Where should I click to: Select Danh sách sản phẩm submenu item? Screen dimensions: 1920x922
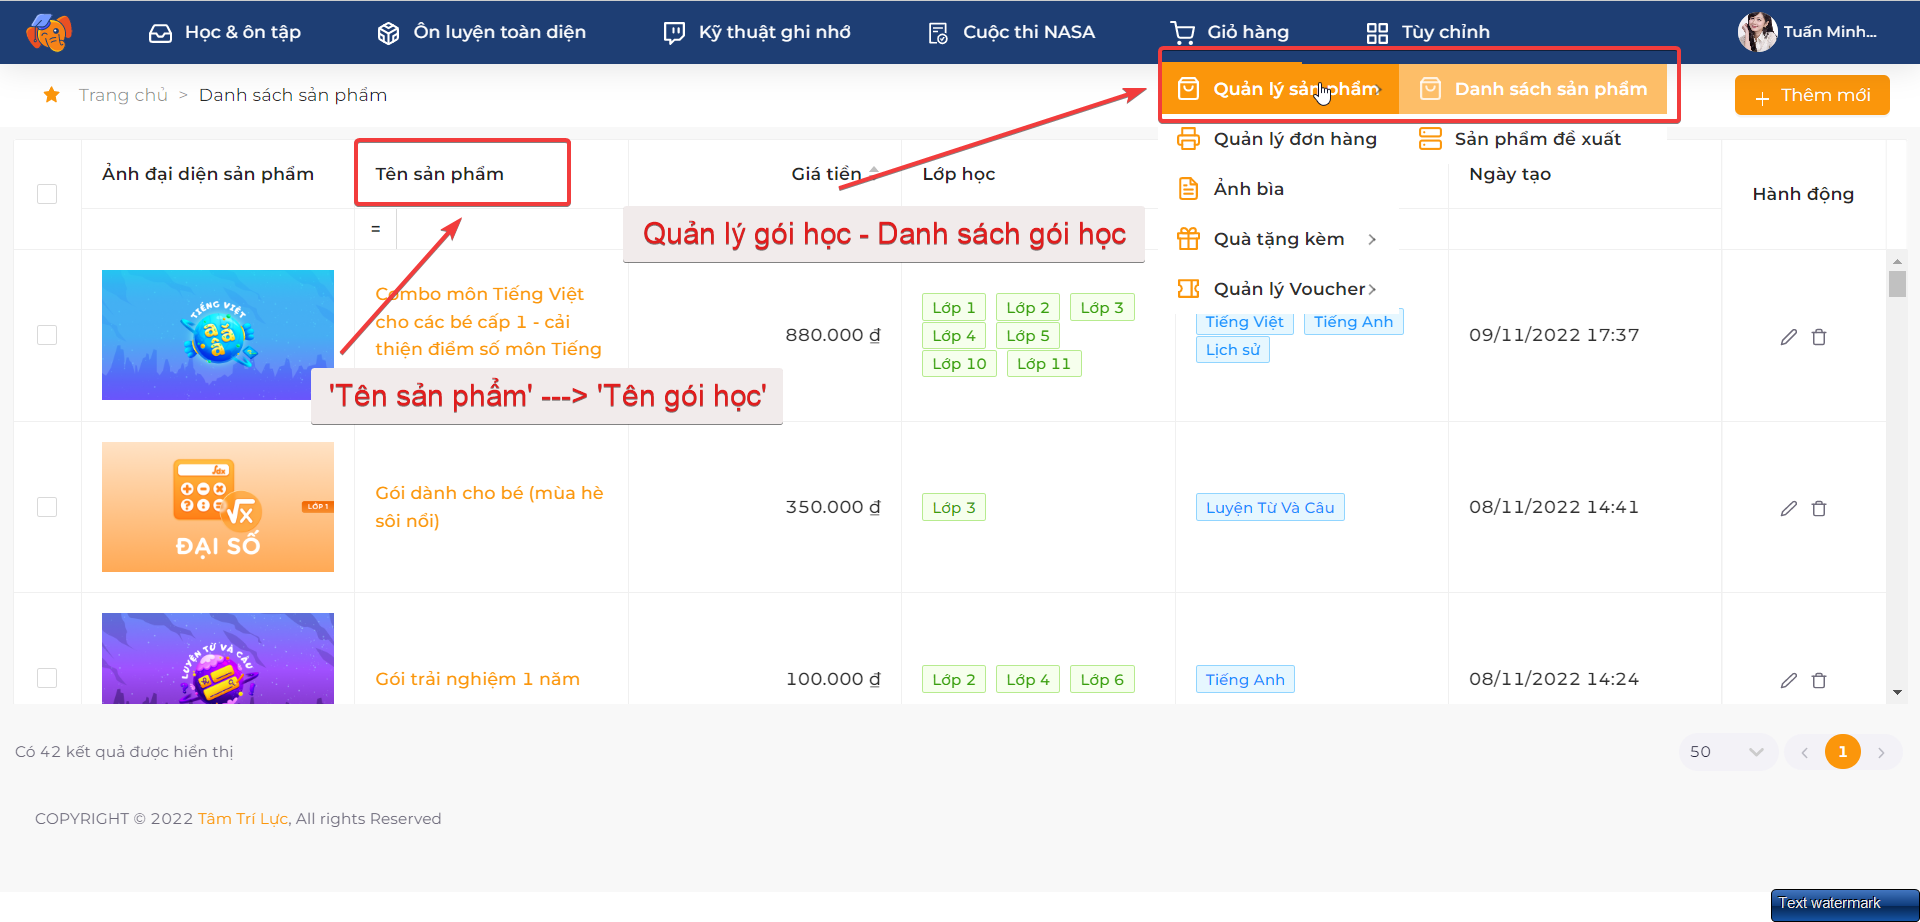coord(1533,89)
